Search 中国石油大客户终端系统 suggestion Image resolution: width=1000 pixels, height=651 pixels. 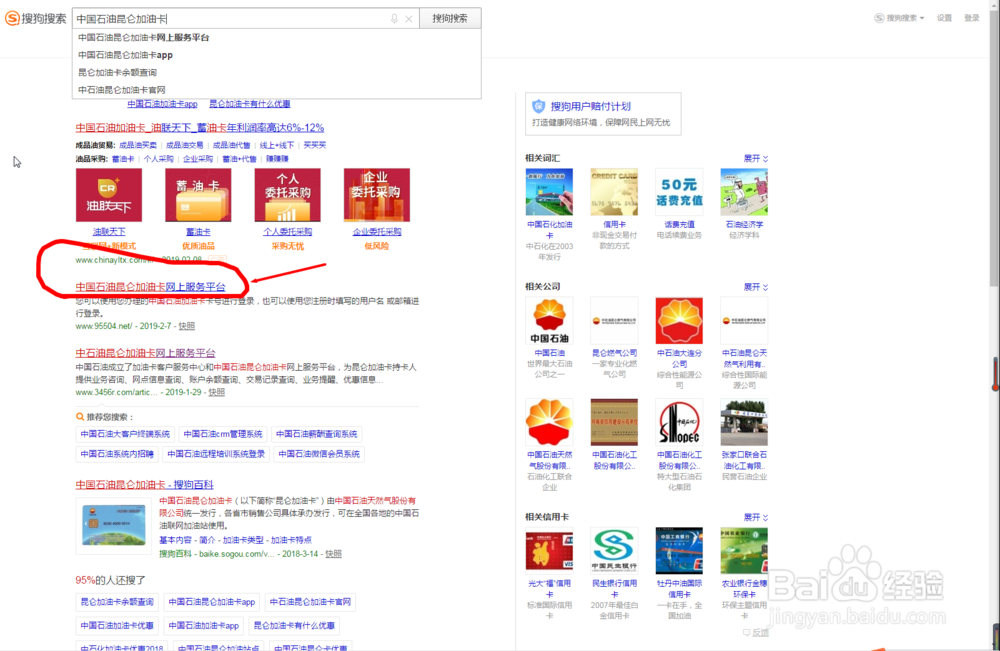pos(125,434)
